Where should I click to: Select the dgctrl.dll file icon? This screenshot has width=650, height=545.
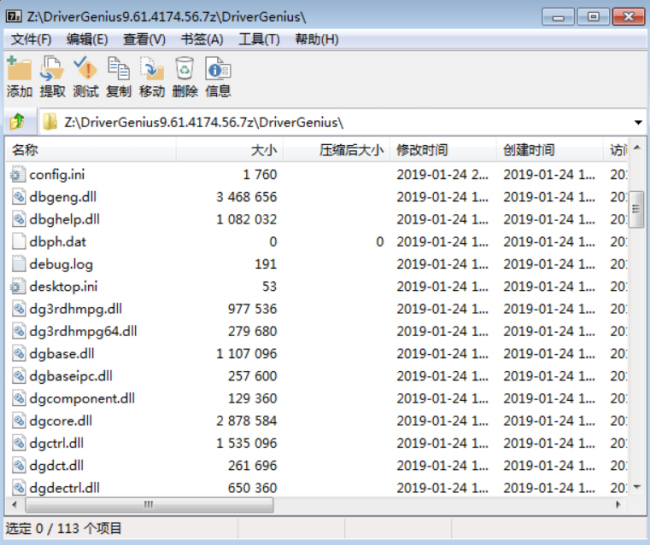[18, 443]
